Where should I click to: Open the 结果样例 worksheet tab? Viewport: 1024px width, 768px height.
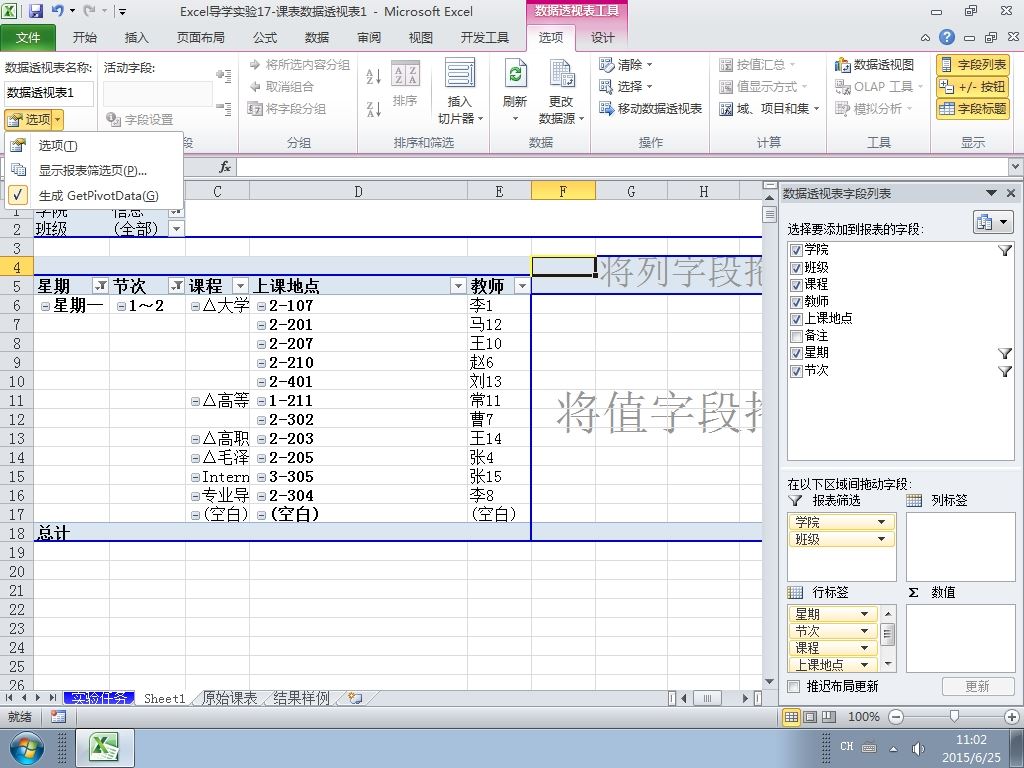(x=301, y=698)
